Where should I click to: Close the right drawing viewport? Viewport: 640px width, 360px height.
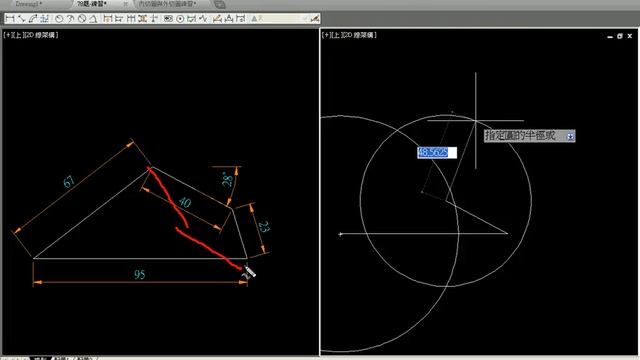pyautogui.click(x=630, y=36)
